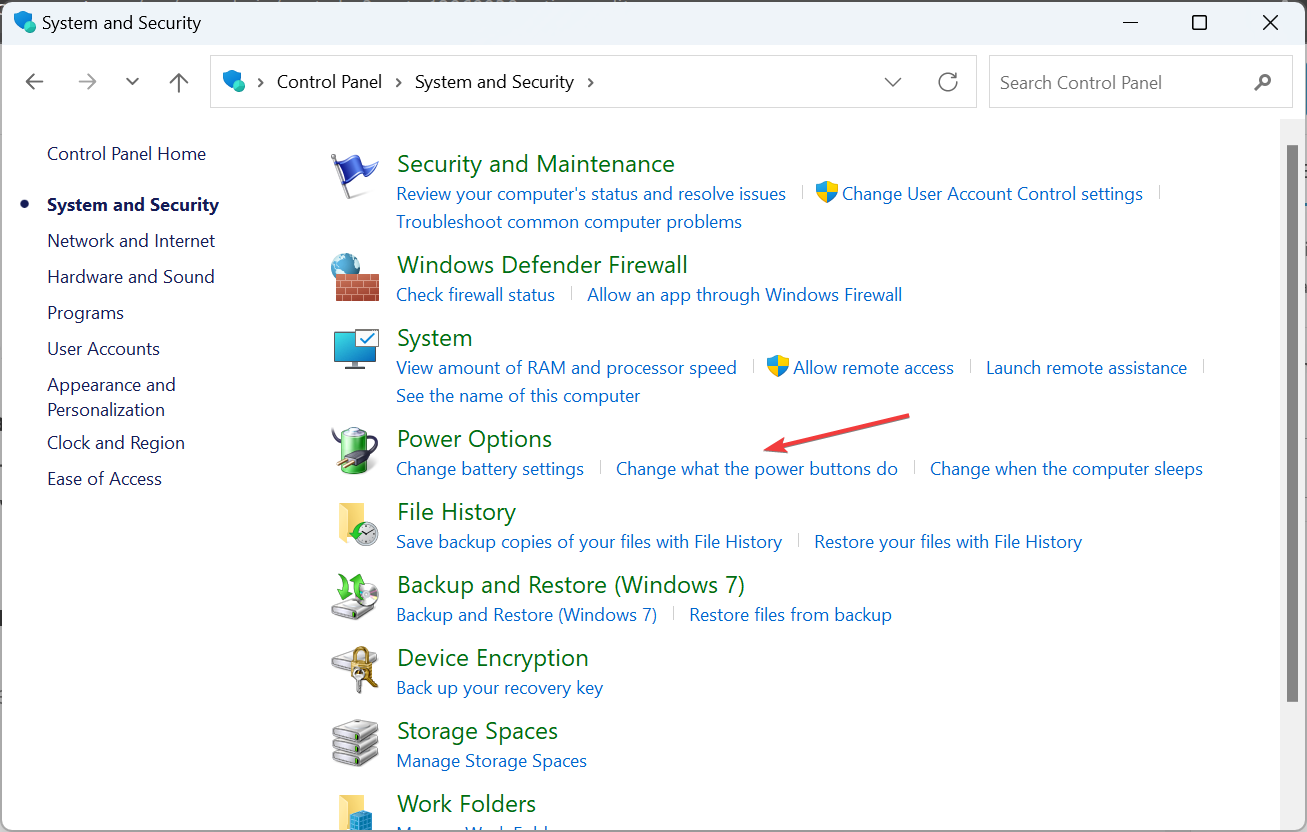The image size is (1307, 832).
Task: Click the vertical scrollbar thumb
Action: (x=1292, y=422)
